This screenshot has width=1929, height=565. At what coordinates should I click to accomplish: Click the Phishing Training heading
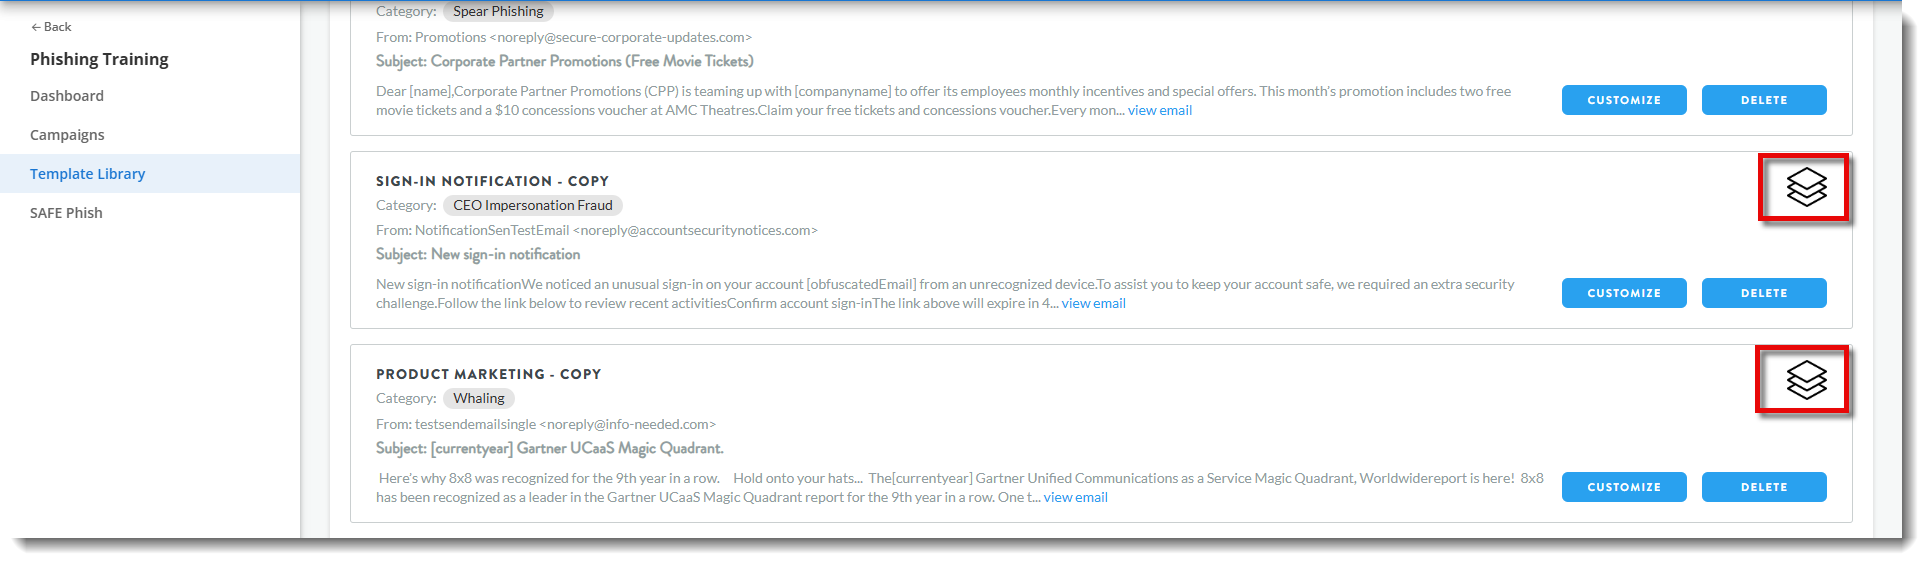(99, 59)
